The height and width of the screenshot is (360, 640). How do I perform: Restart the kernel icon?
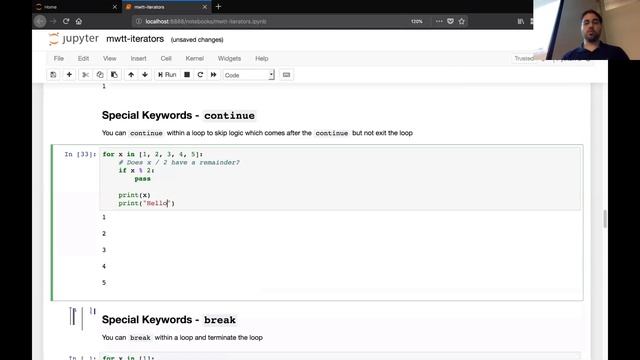200,75
